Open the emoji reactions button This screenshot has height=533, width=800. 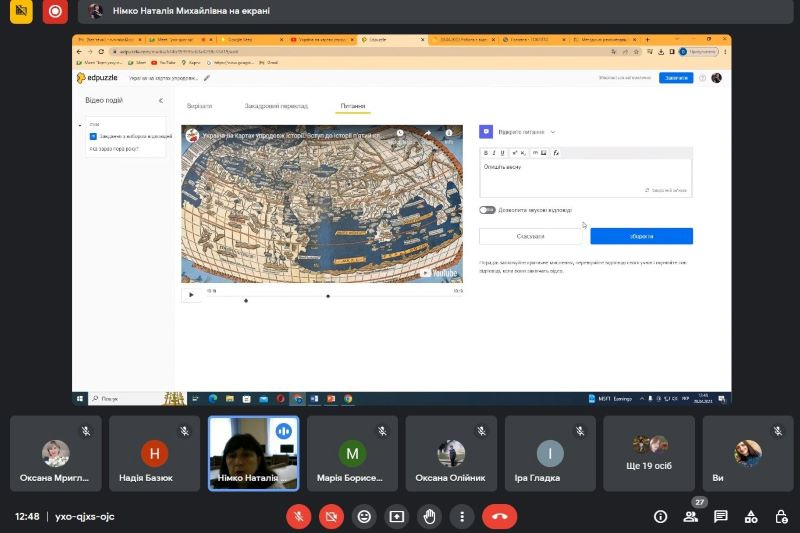[364, 517]
